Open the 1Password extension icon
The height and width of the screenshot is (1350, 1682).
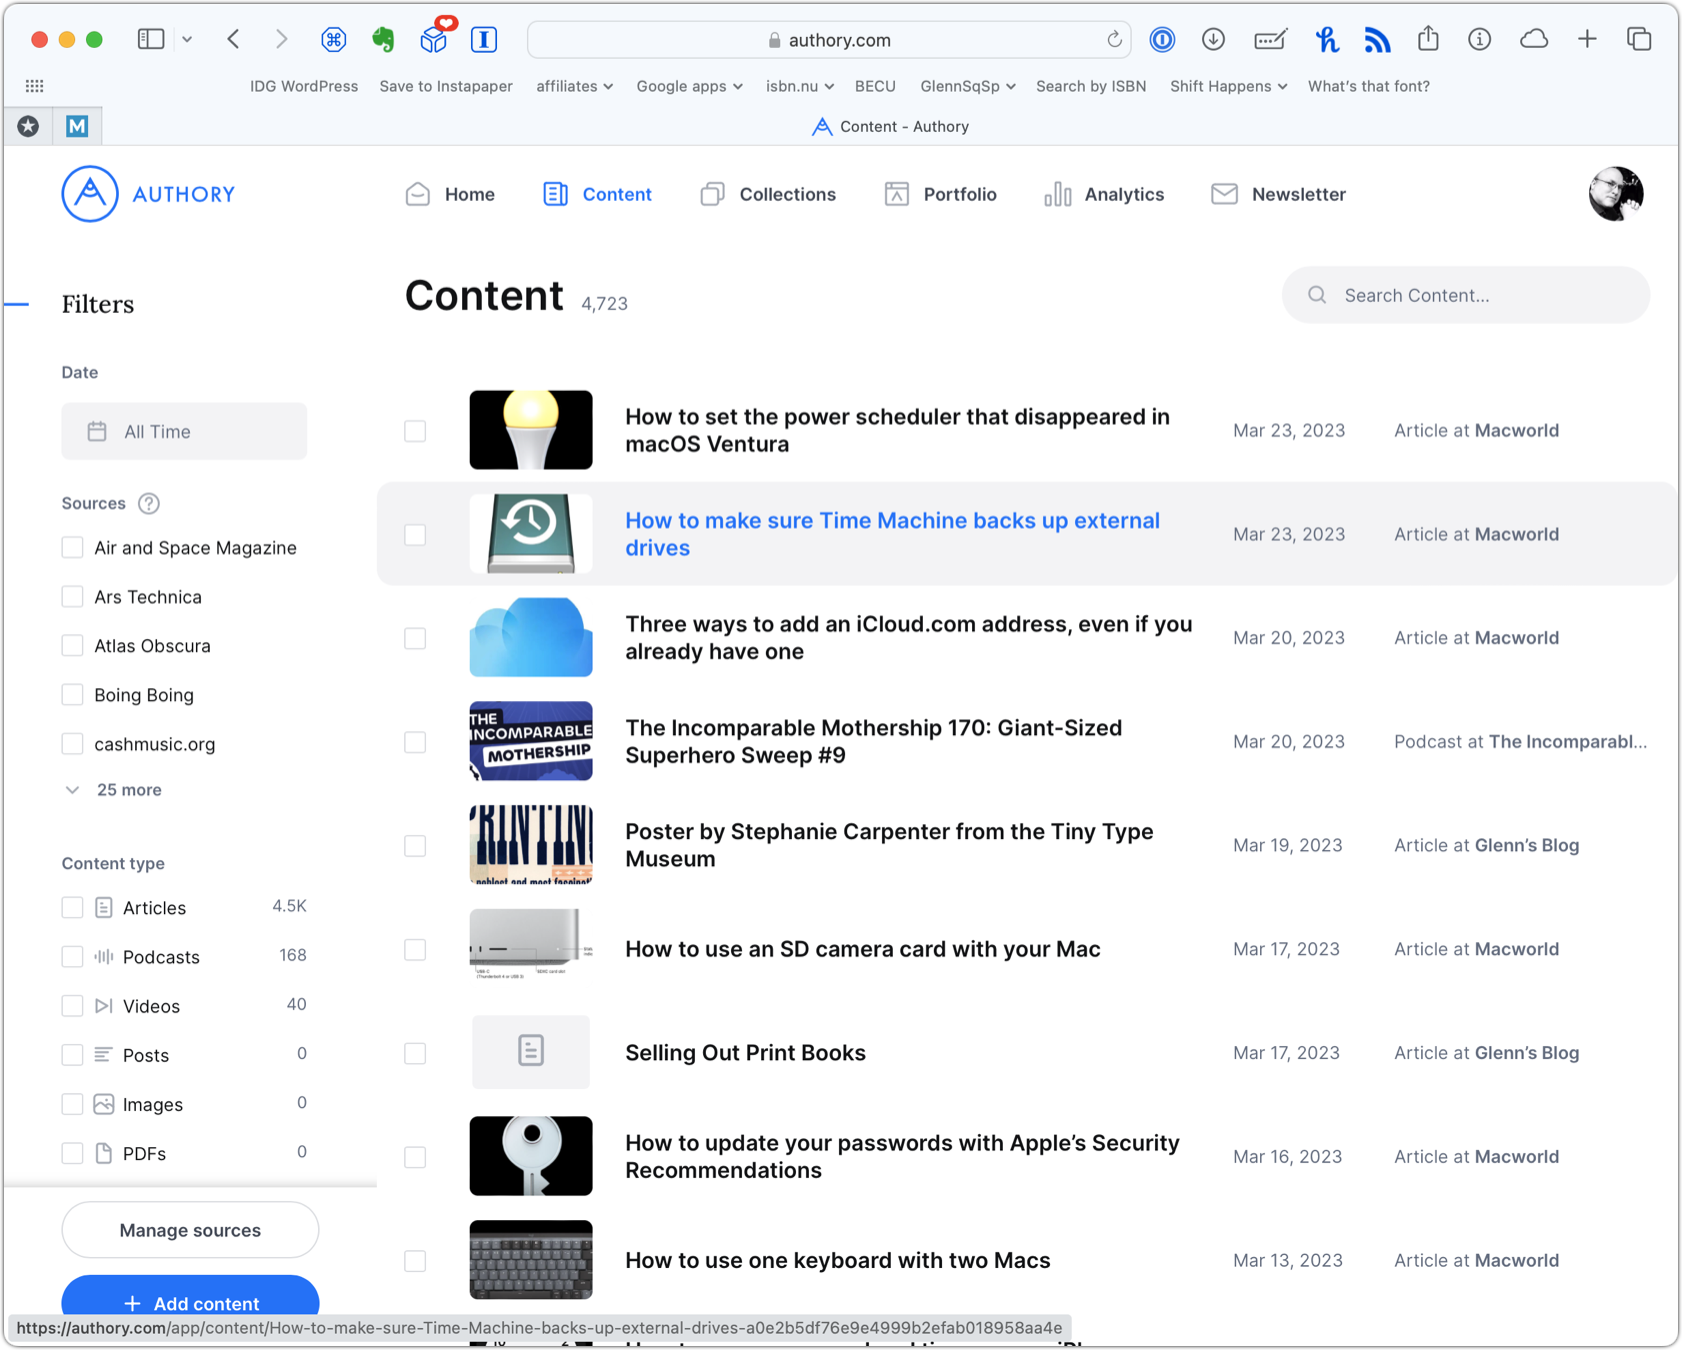tap(1162, 39)
